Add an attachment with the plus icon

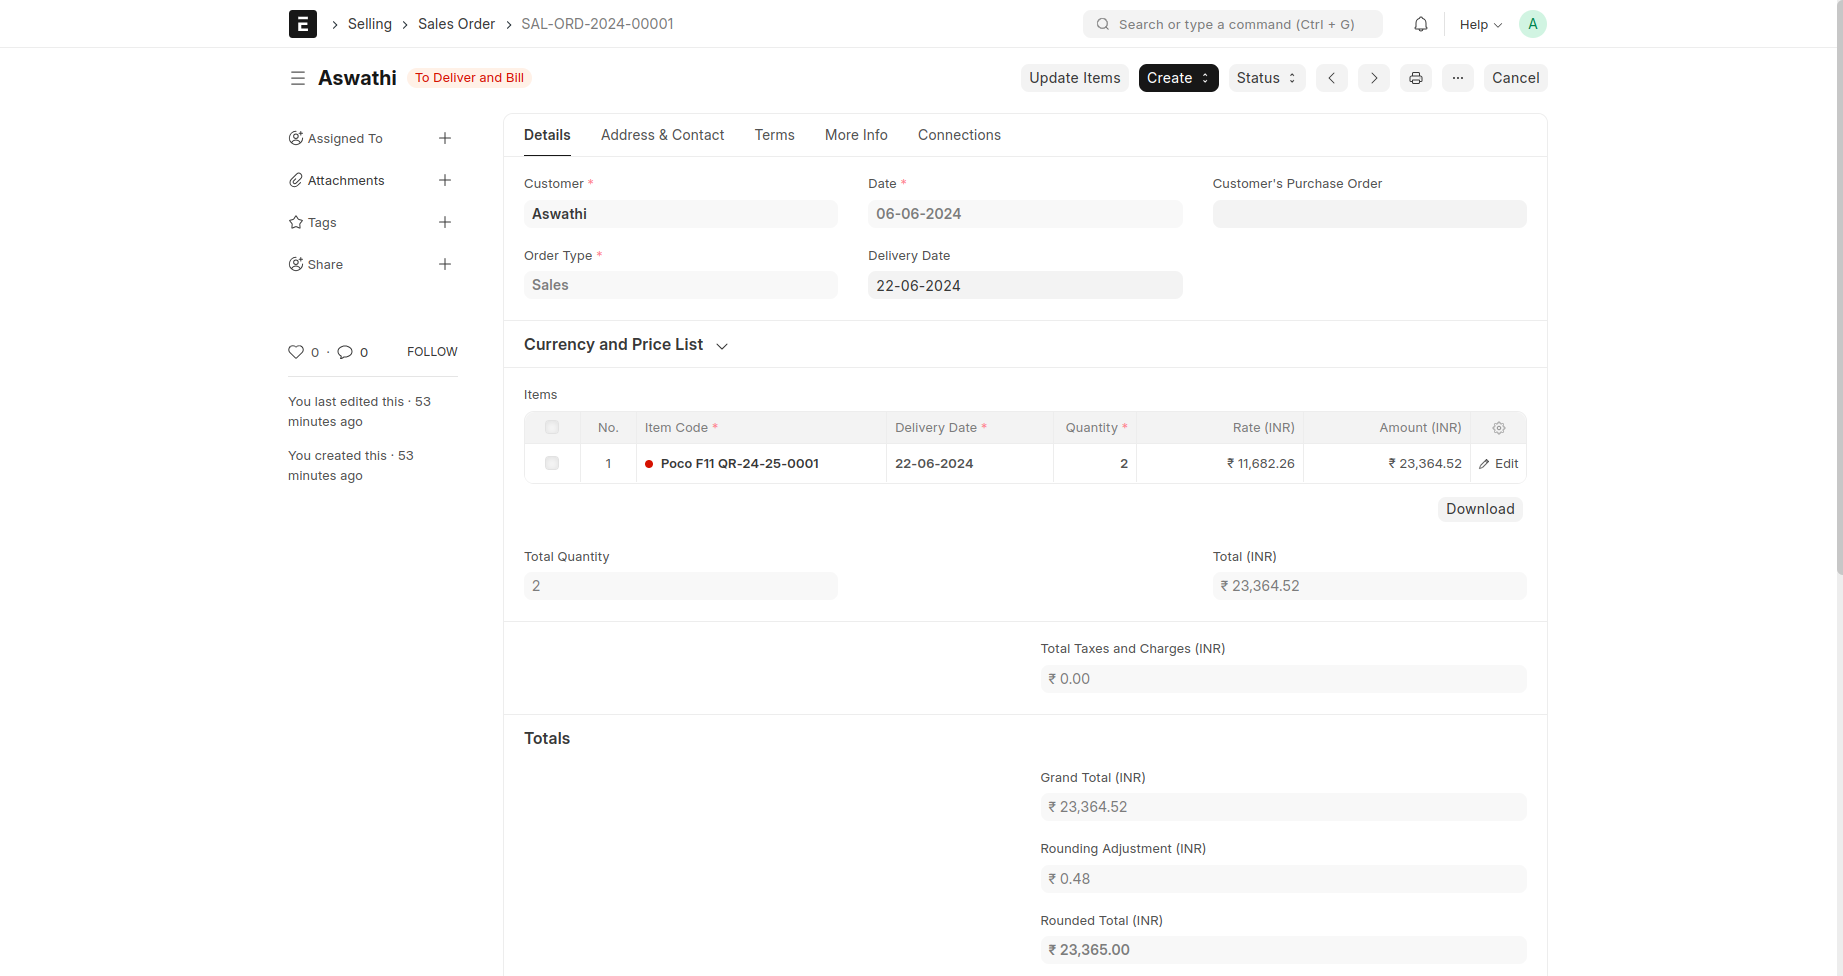(x=445, y=181)
